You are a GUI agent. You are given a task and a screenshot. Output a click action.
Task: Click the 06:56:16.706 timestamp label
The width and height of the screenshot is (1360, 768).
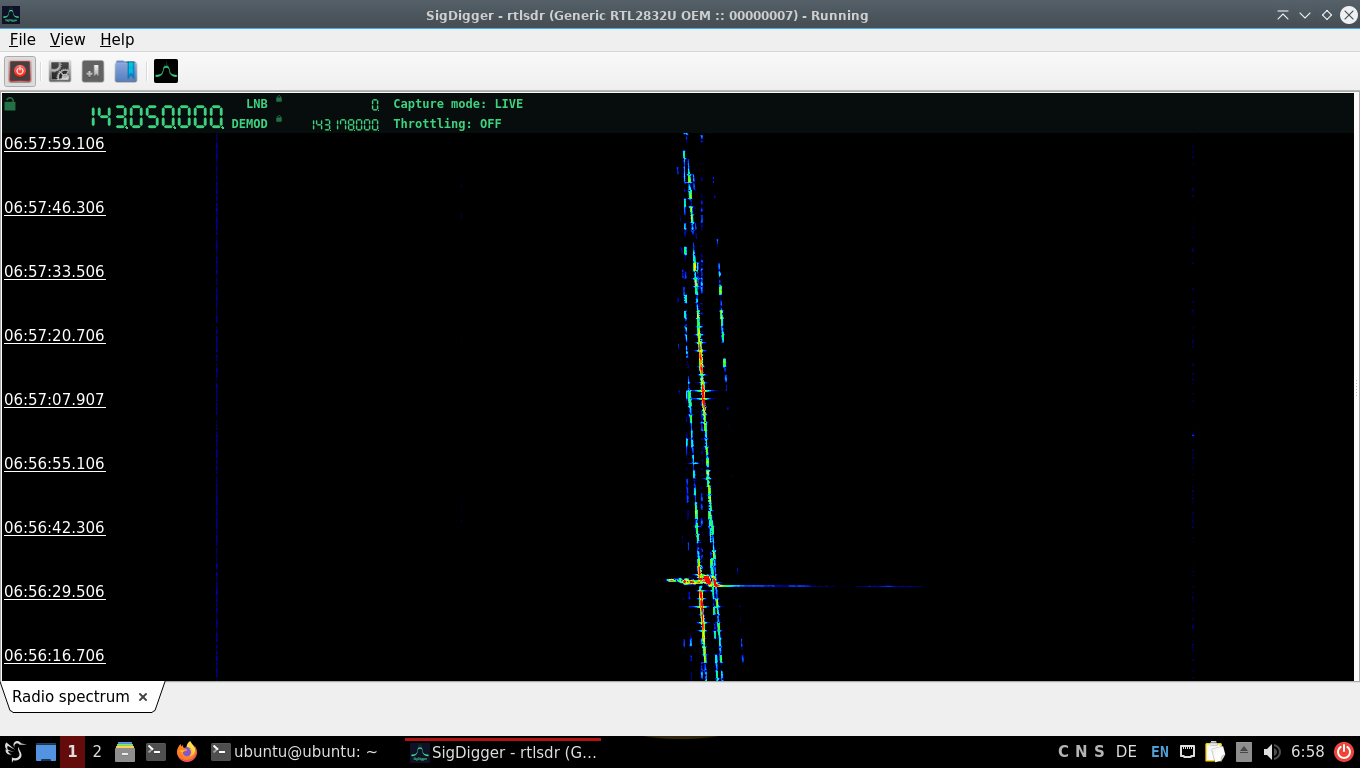point(54,656)
